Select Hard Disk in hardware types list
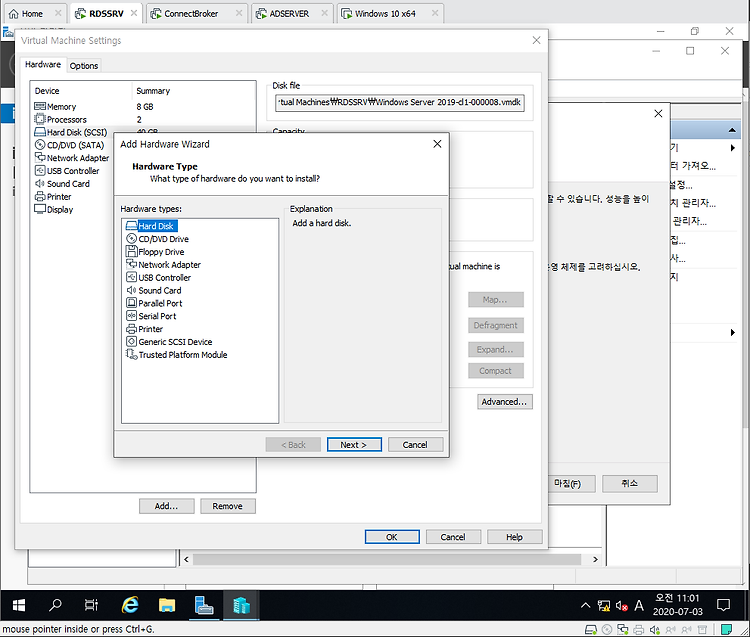 (x=151, y=226)
